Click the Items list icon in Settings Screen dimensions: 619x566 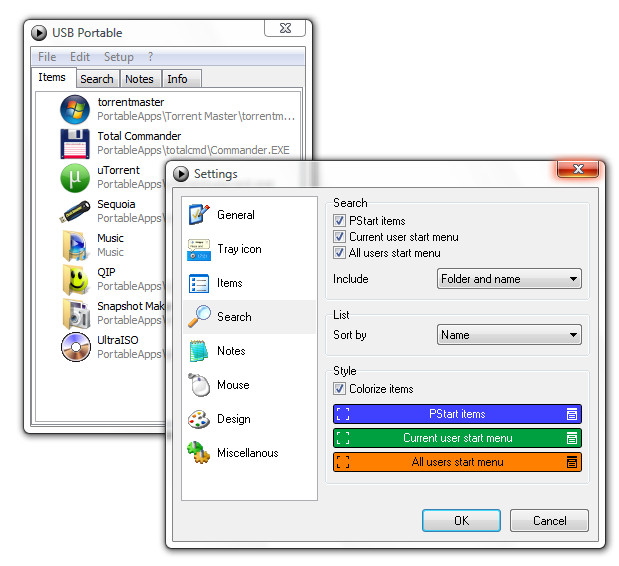click(199, 283)
